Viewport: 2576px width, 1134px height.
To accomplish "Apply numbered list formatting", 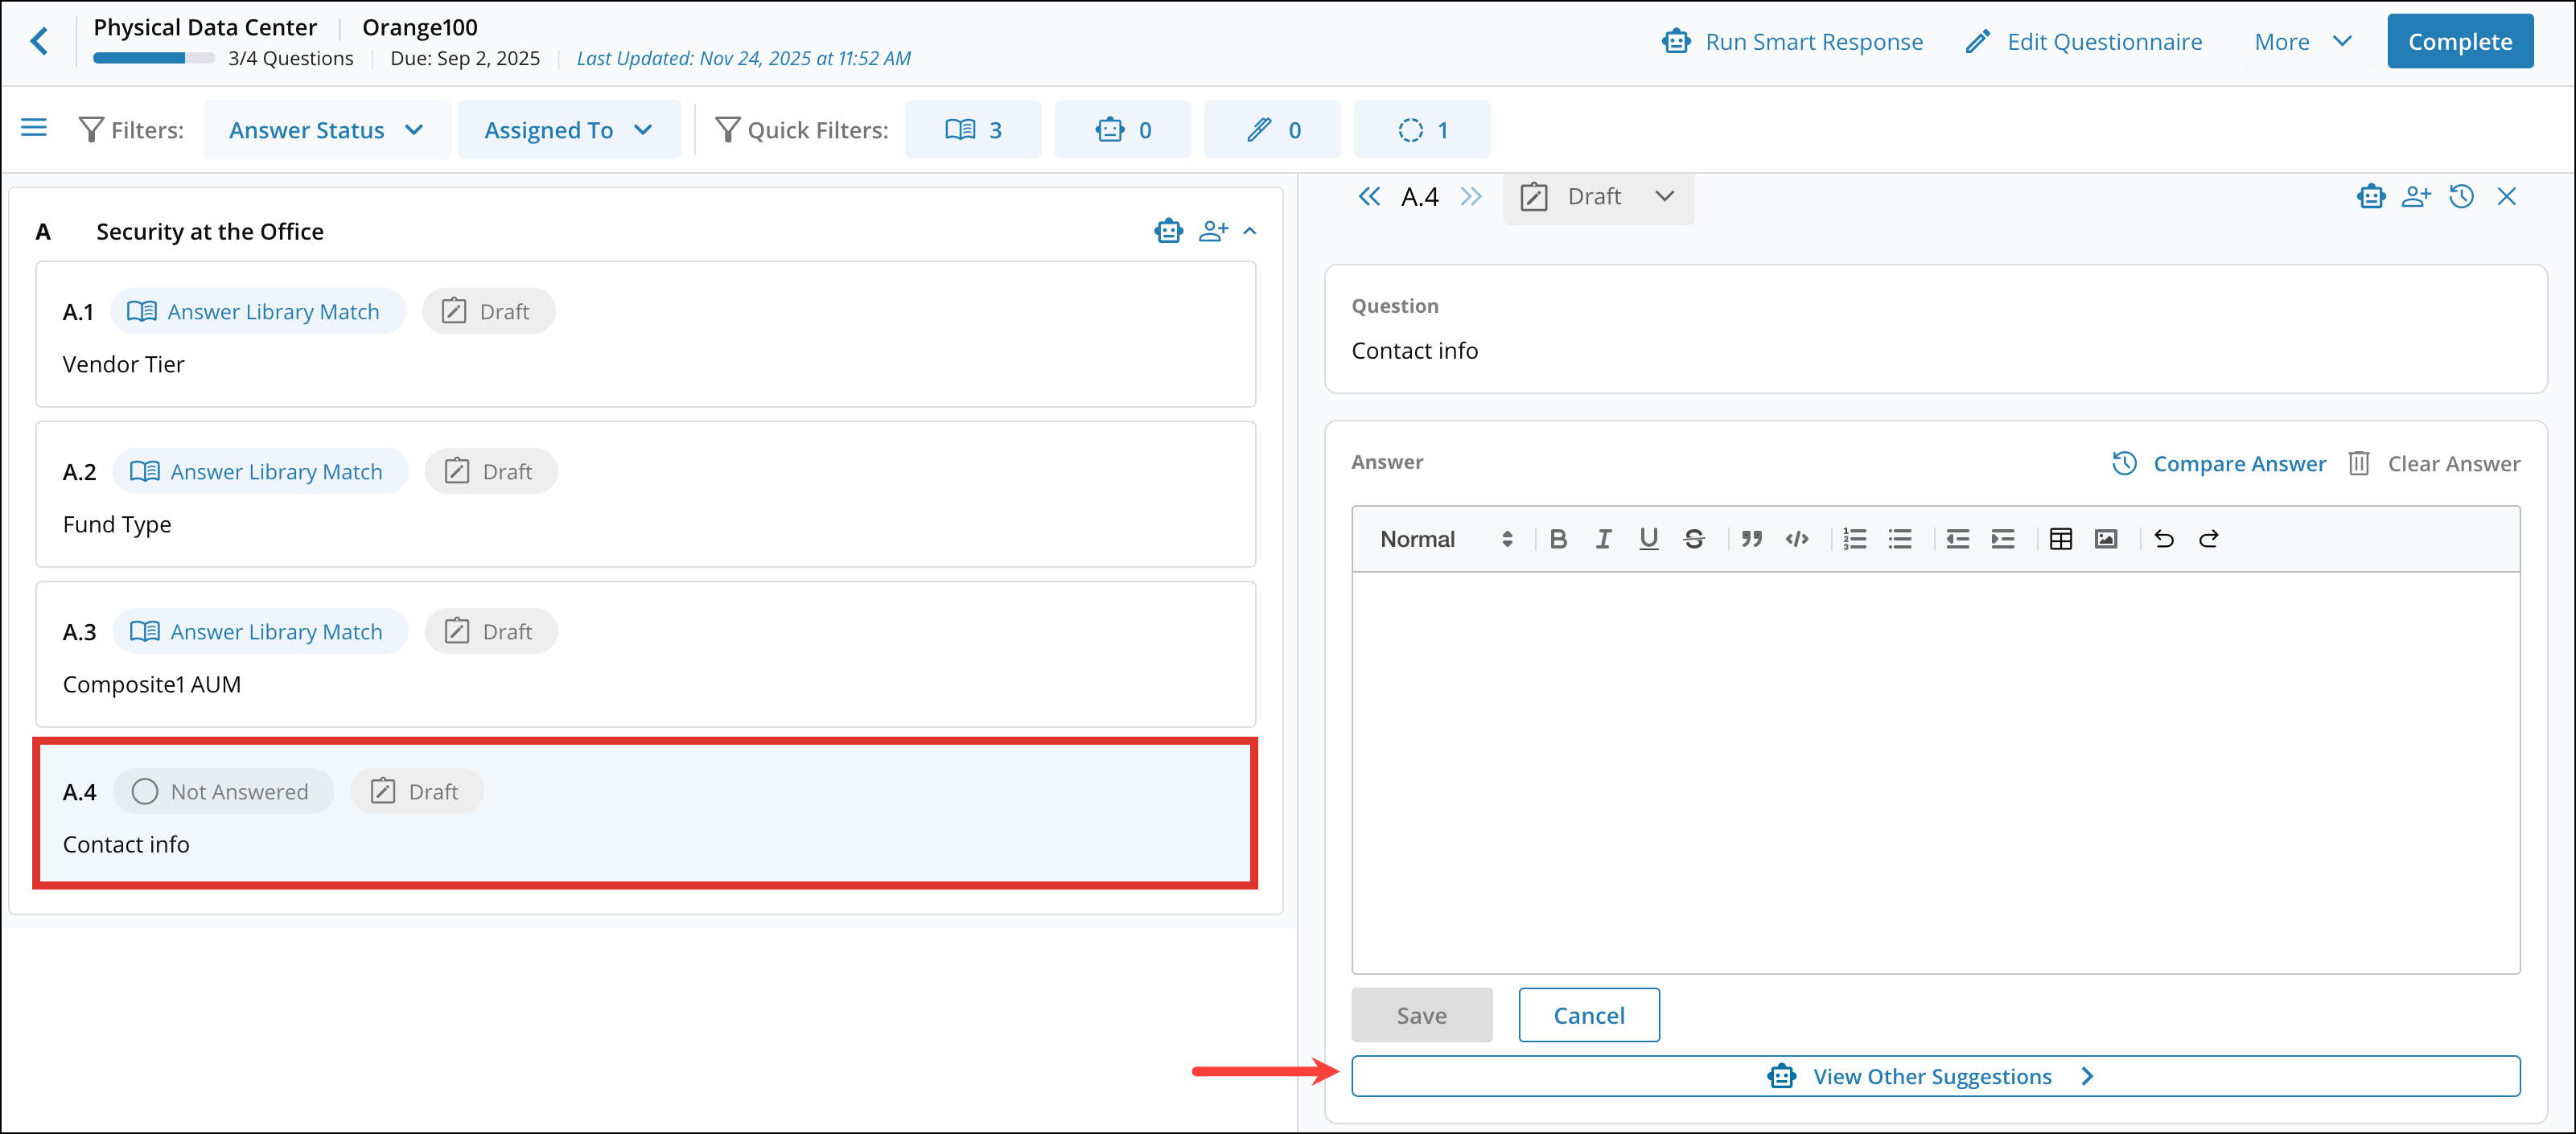I will pos(1855,539).
